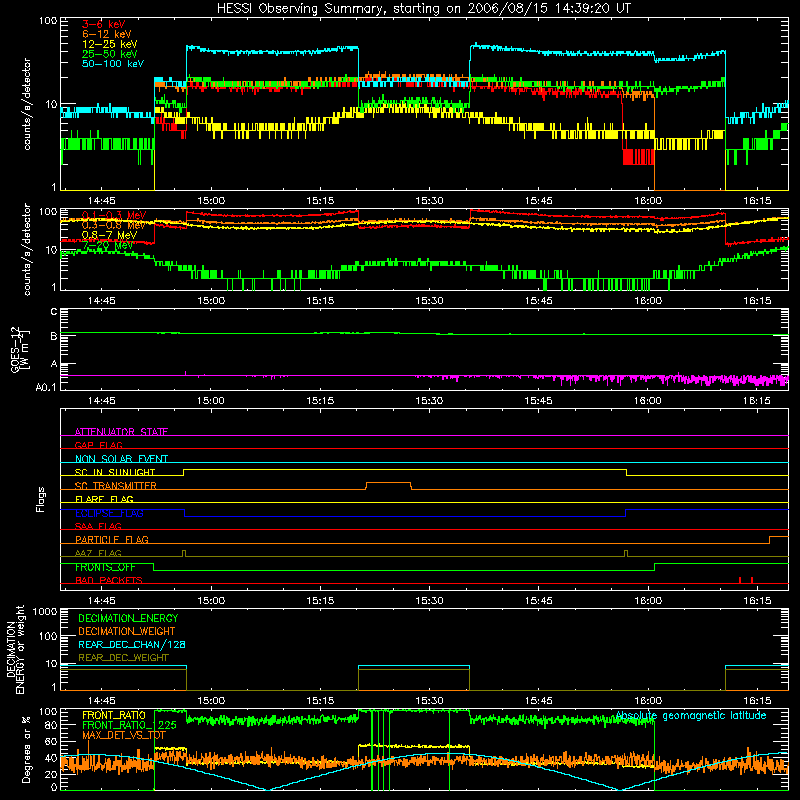This screenshot has width=800, height=800.
Task: Select the FLARE_FLAG label
Action: coord(104,499)
